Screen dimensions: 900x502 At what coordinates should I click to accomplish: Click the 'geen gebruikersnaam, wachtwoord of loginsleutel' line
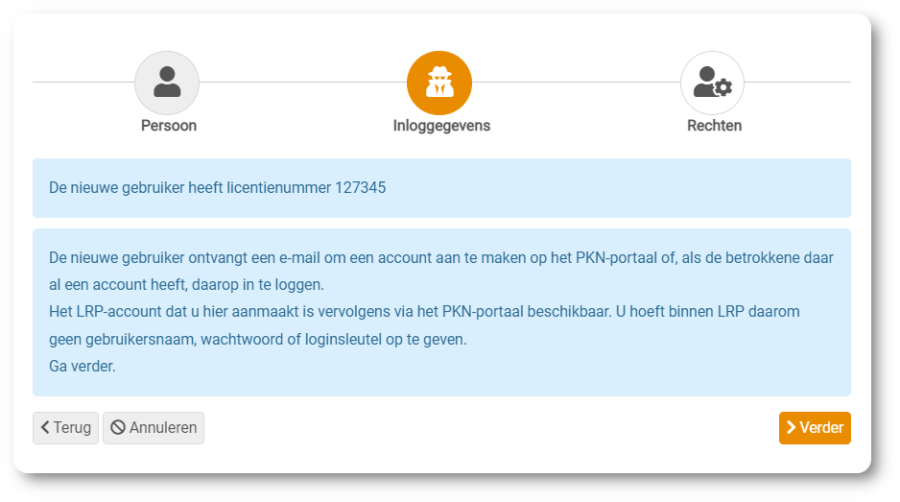click(x=258, y=340)
